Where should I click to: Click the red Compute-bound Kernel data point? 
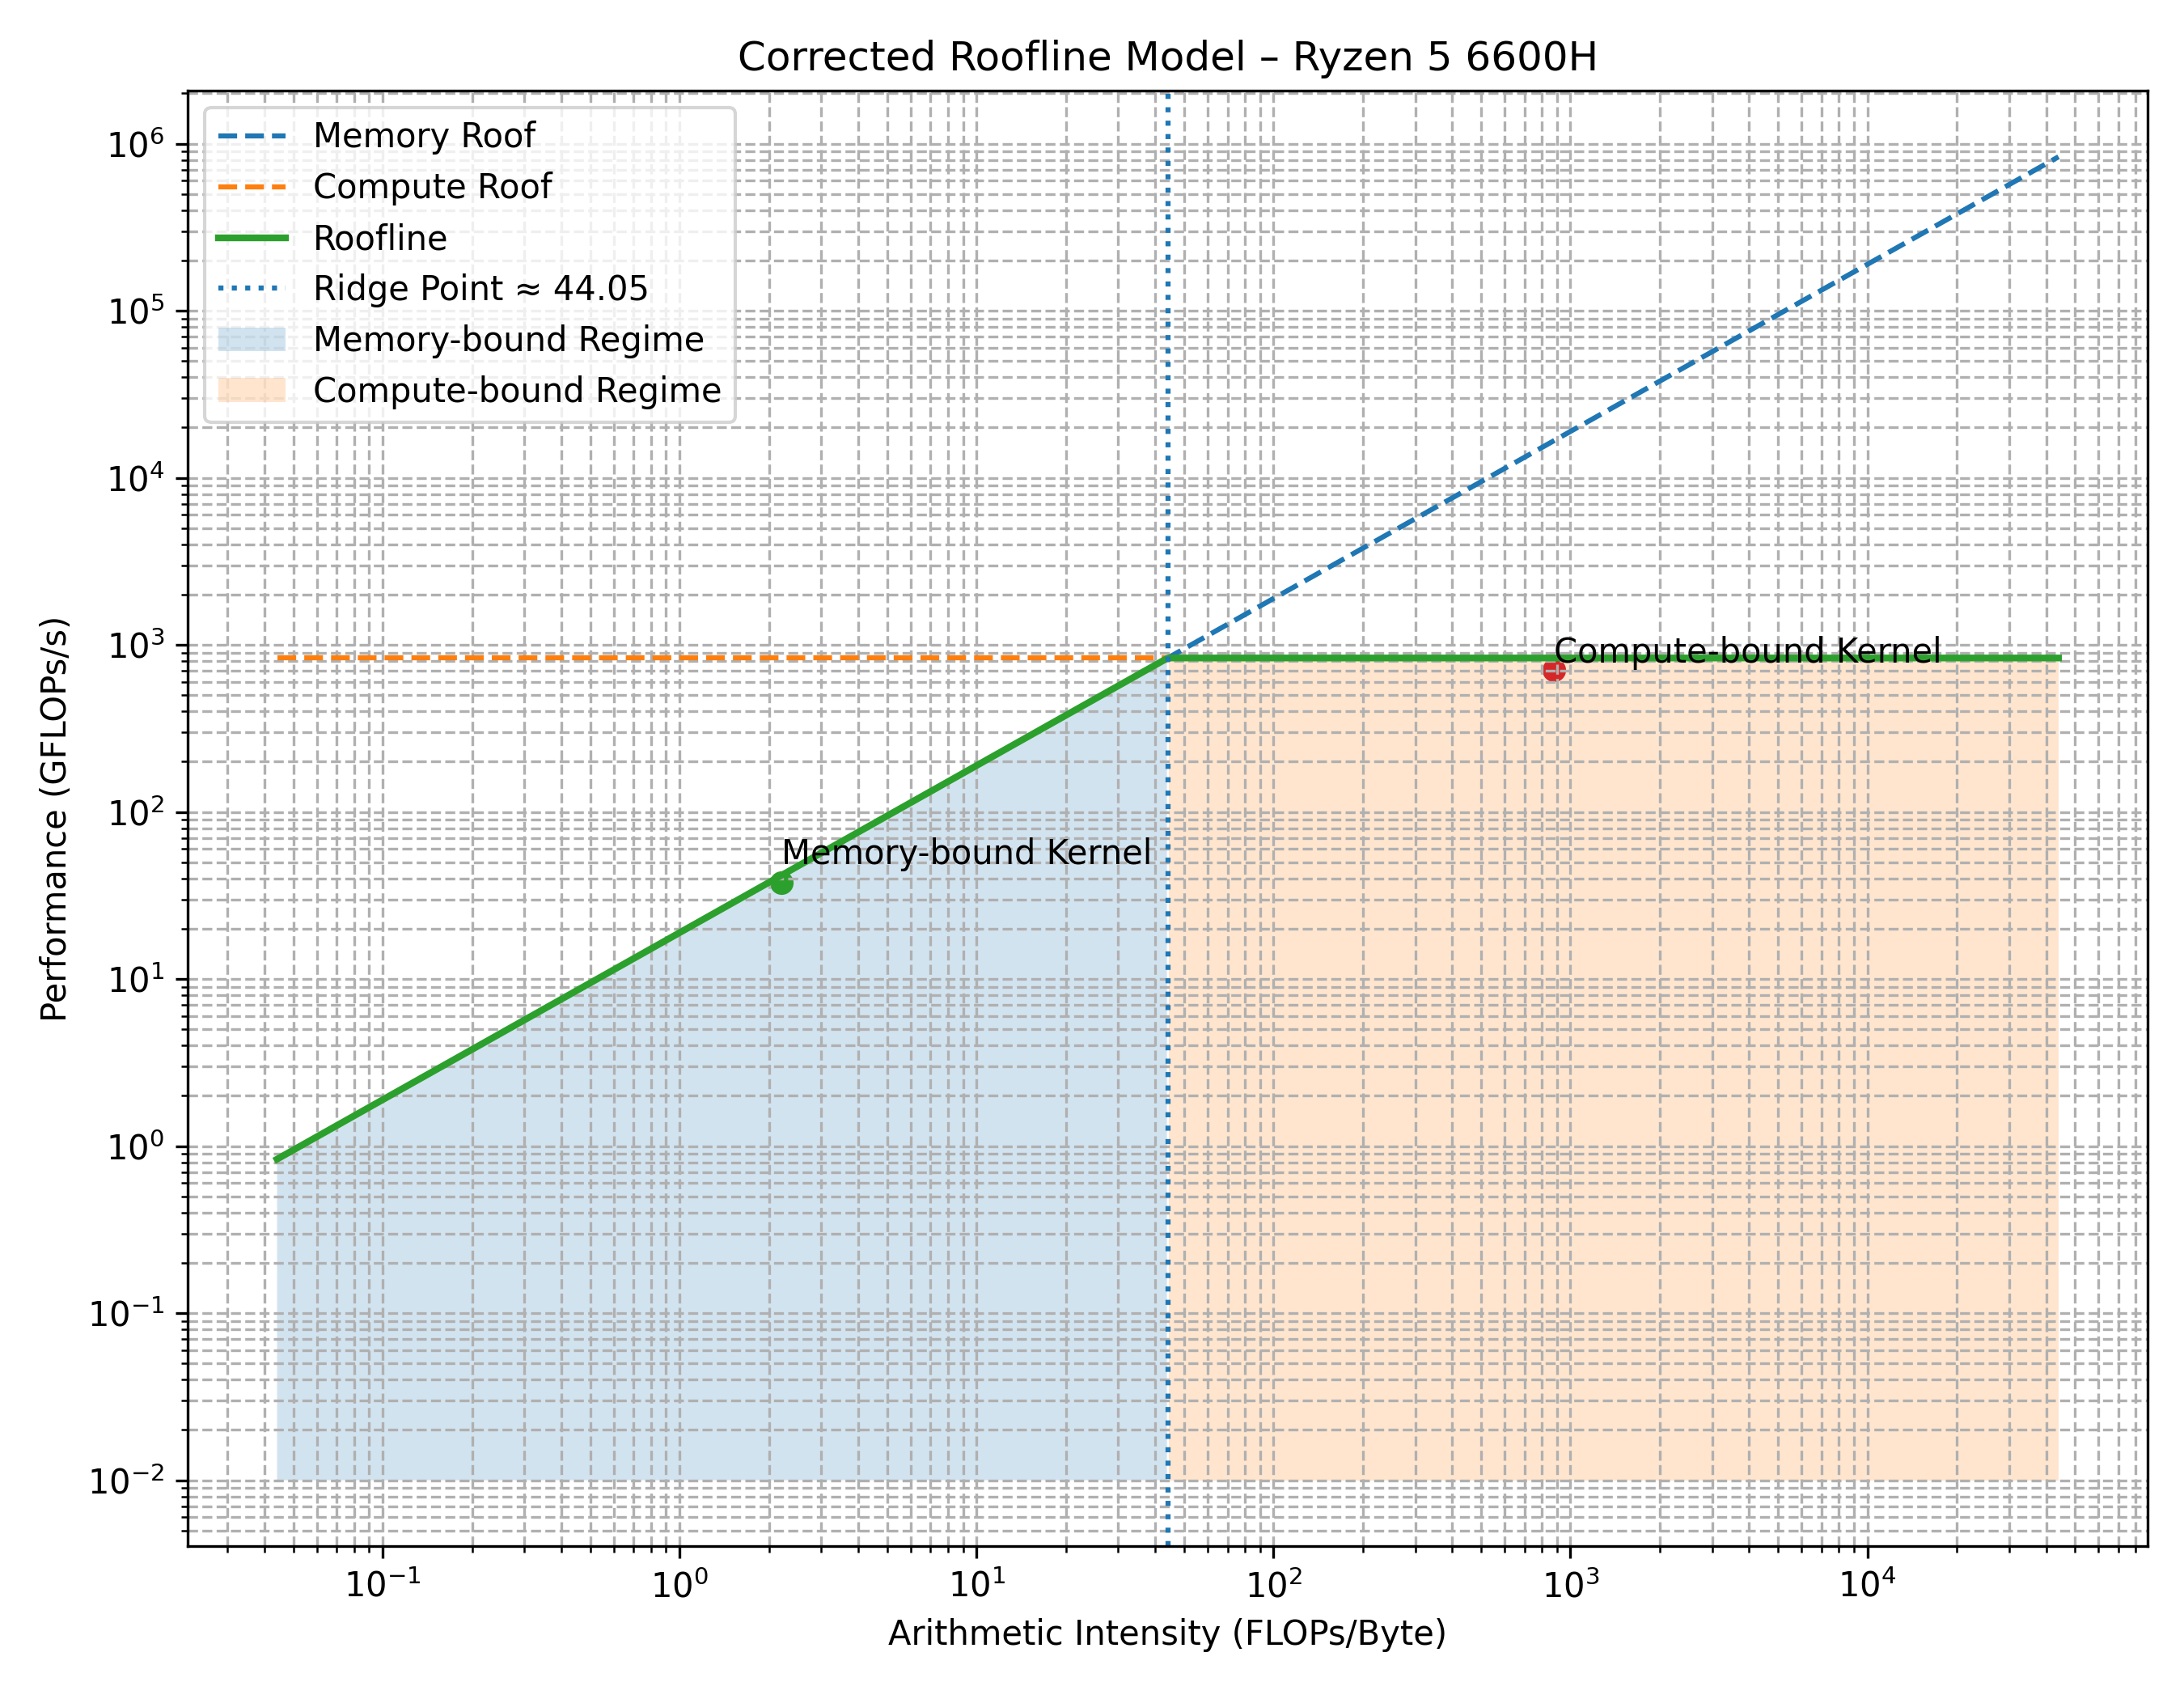point(1553,670)
